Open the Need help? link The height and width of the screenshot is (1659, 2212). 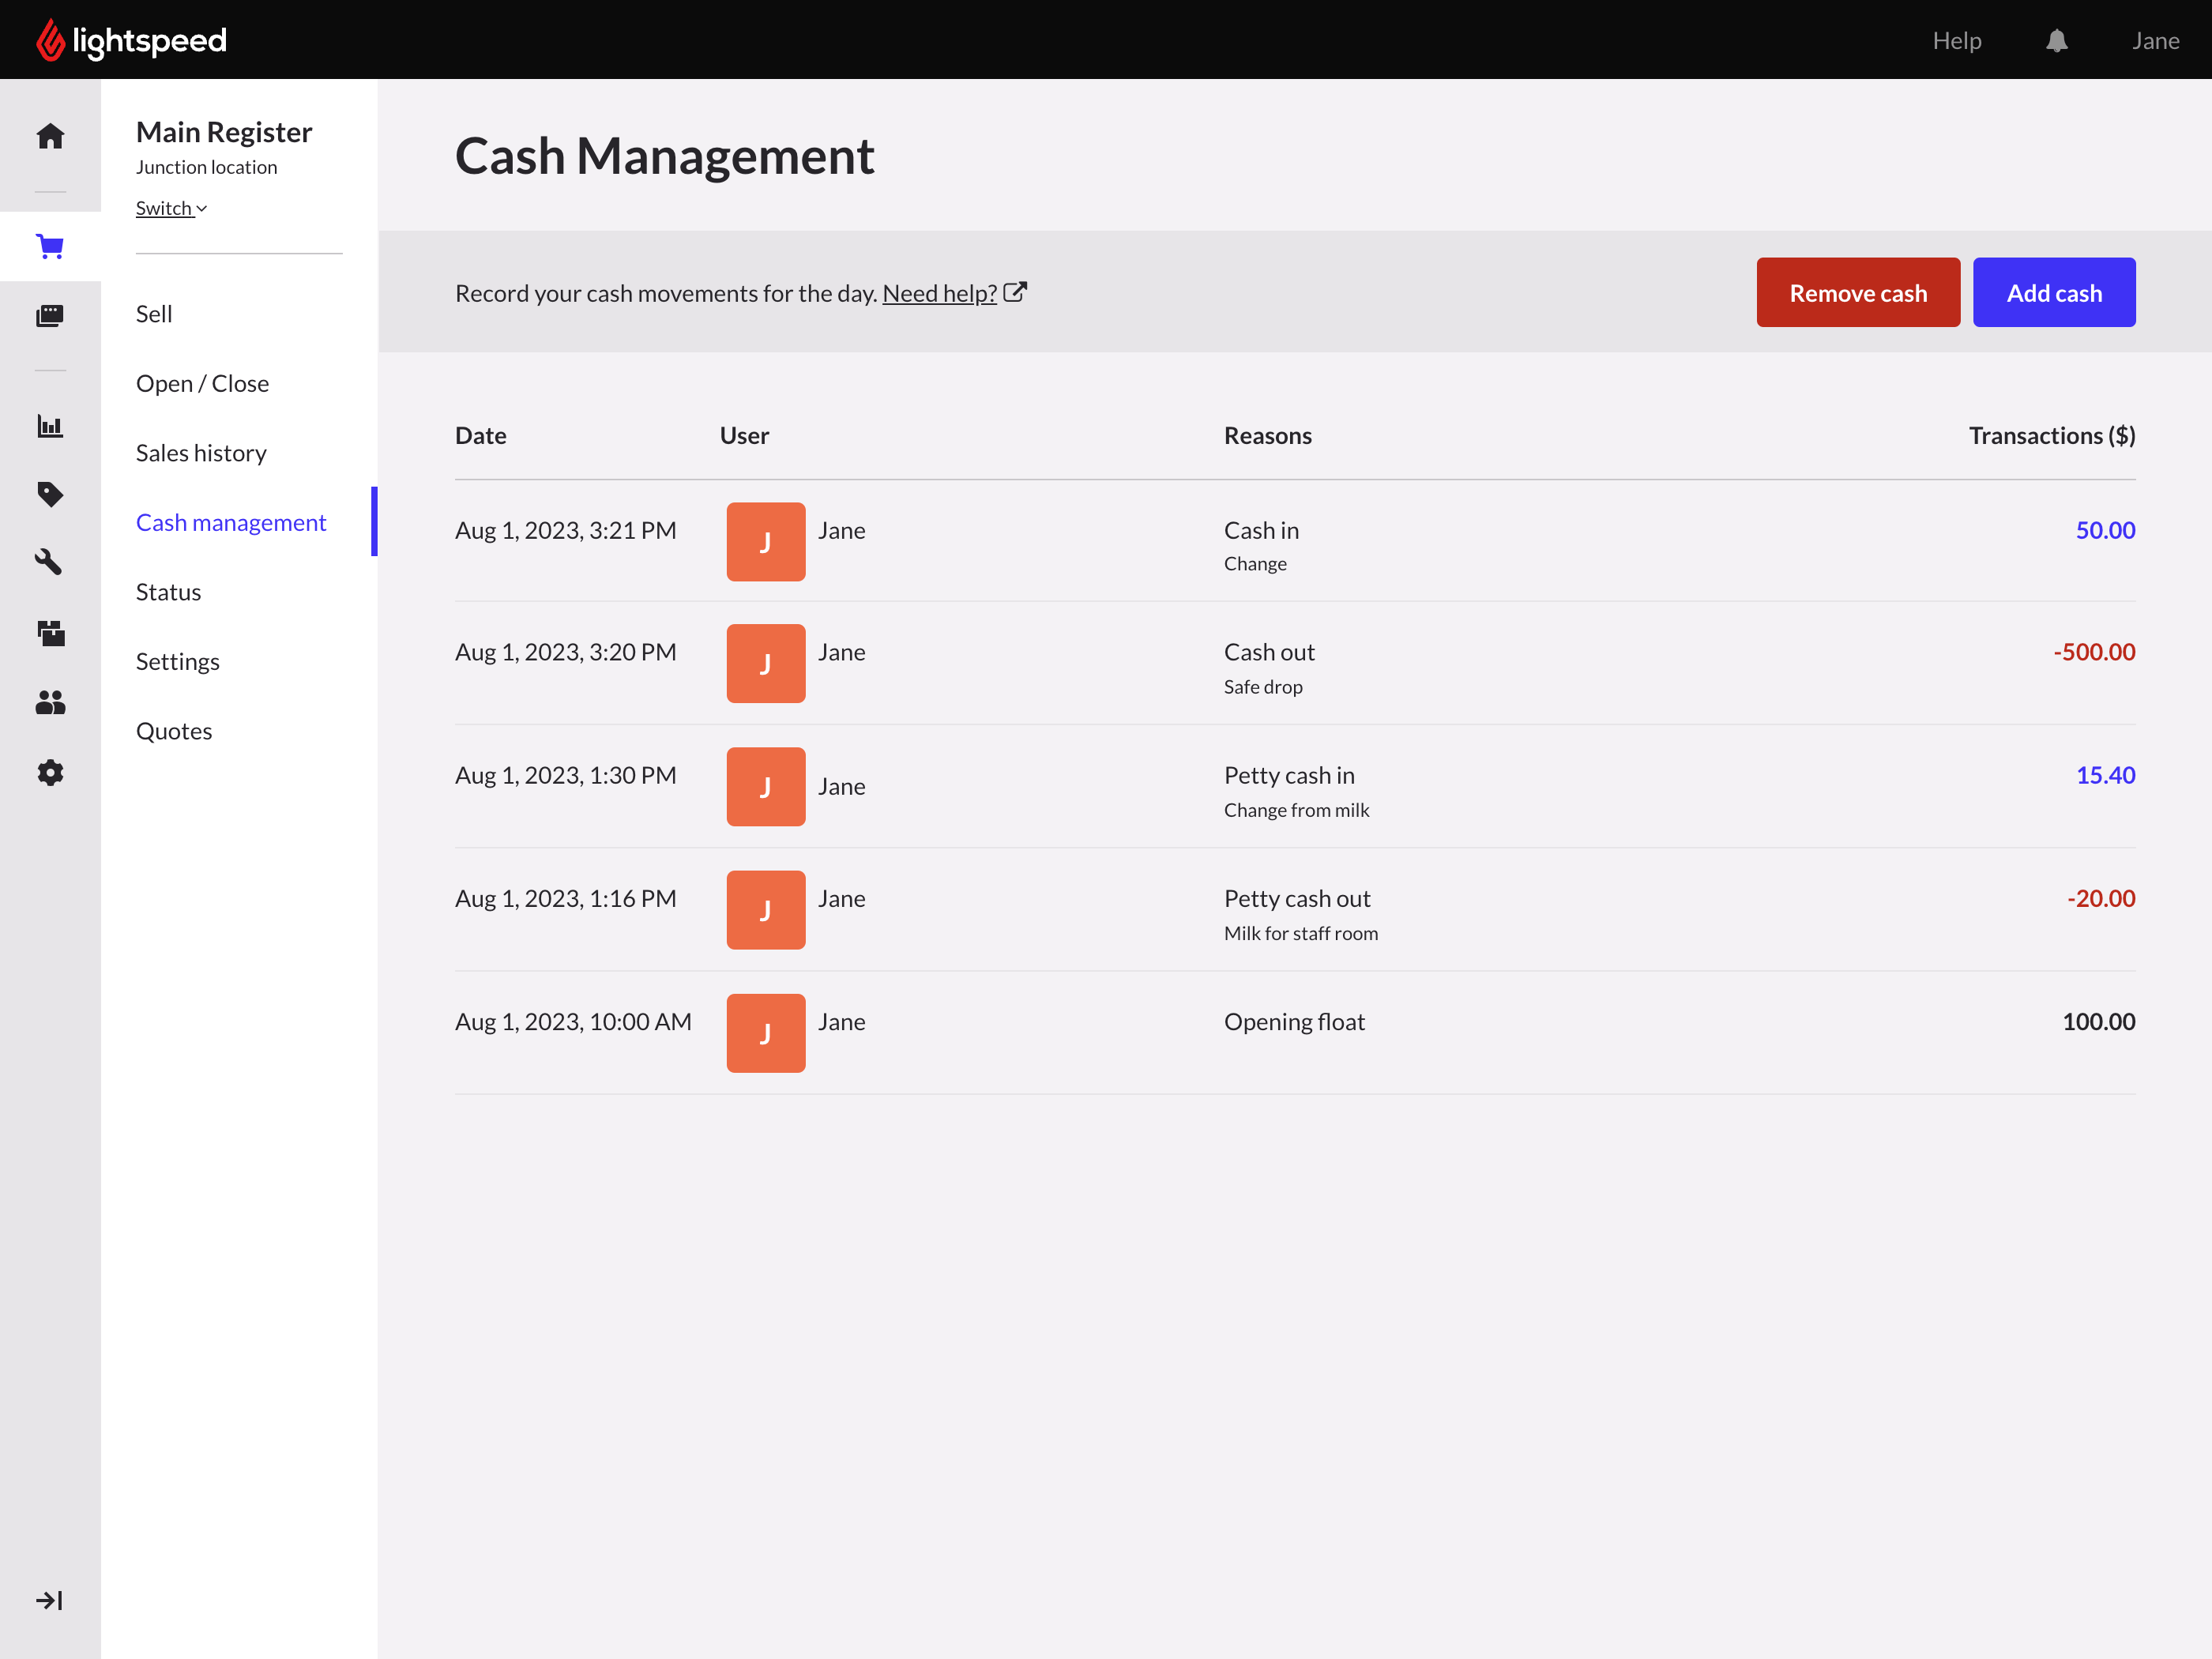point(939,293)
